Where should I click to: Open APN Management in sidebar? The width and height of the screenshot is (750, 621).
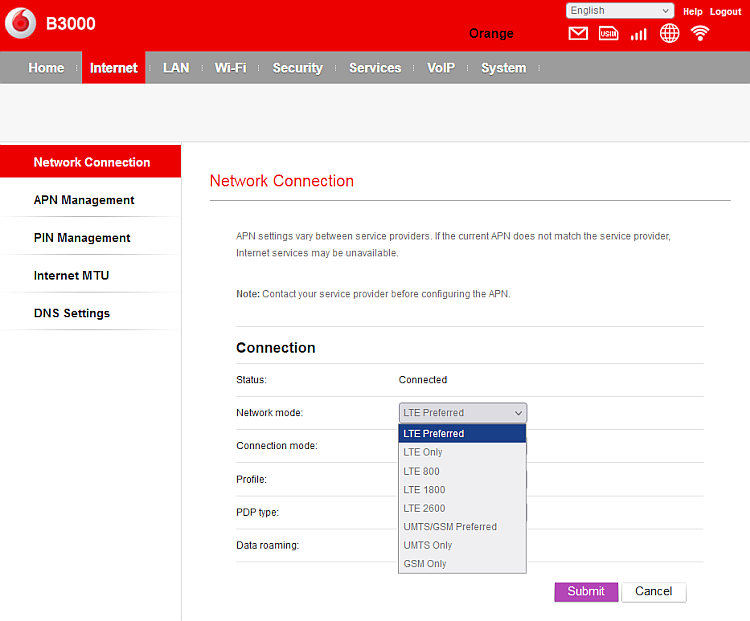click(84, 200)
